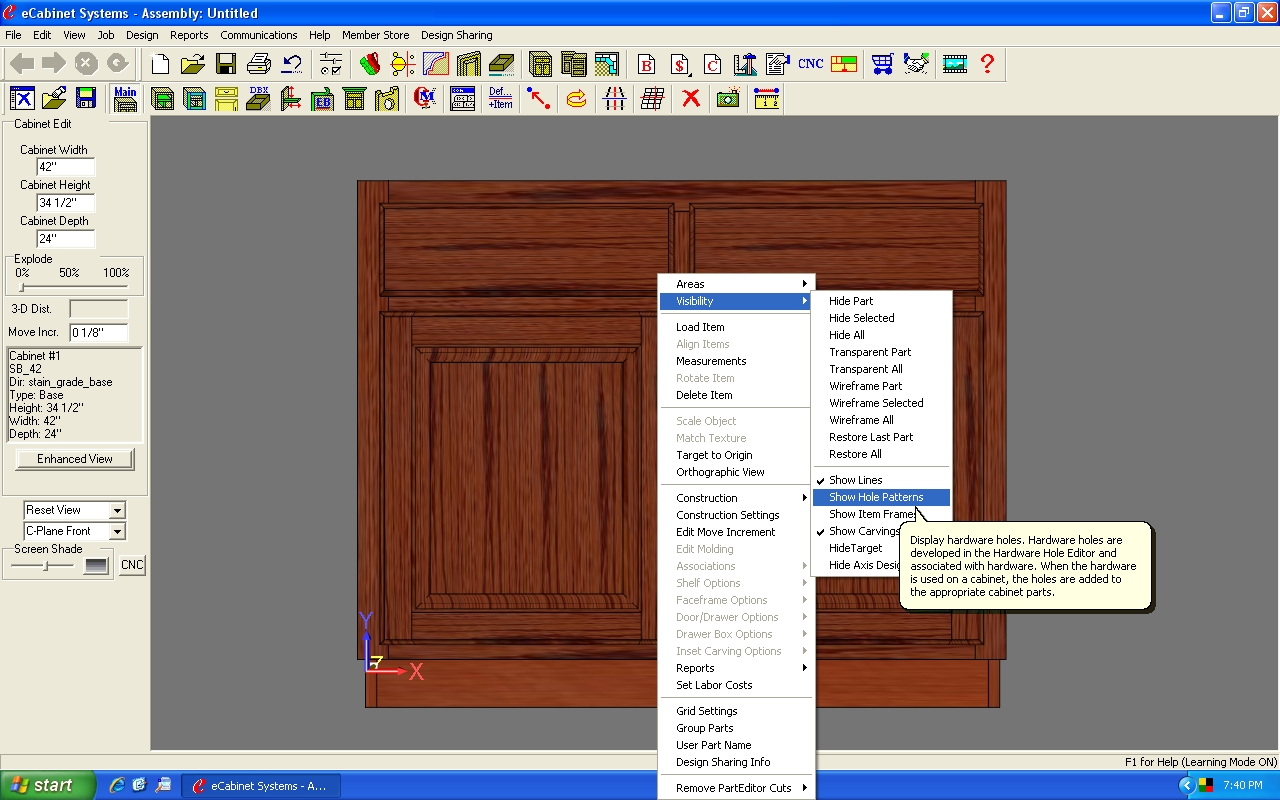The width and height of the screenshot is (1280, 800).
Task: Print using the printer icon
Action: pos(259,64)
